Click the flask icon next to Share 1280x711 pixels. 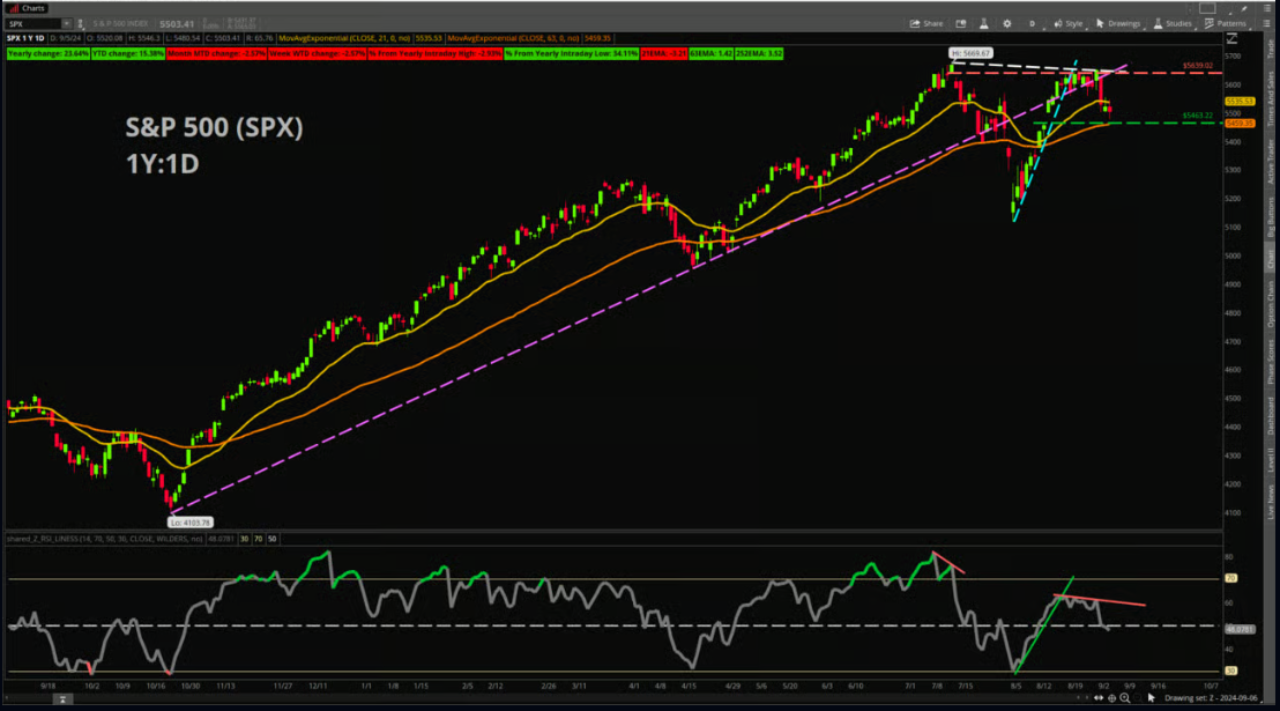click(x=984, y=23)
